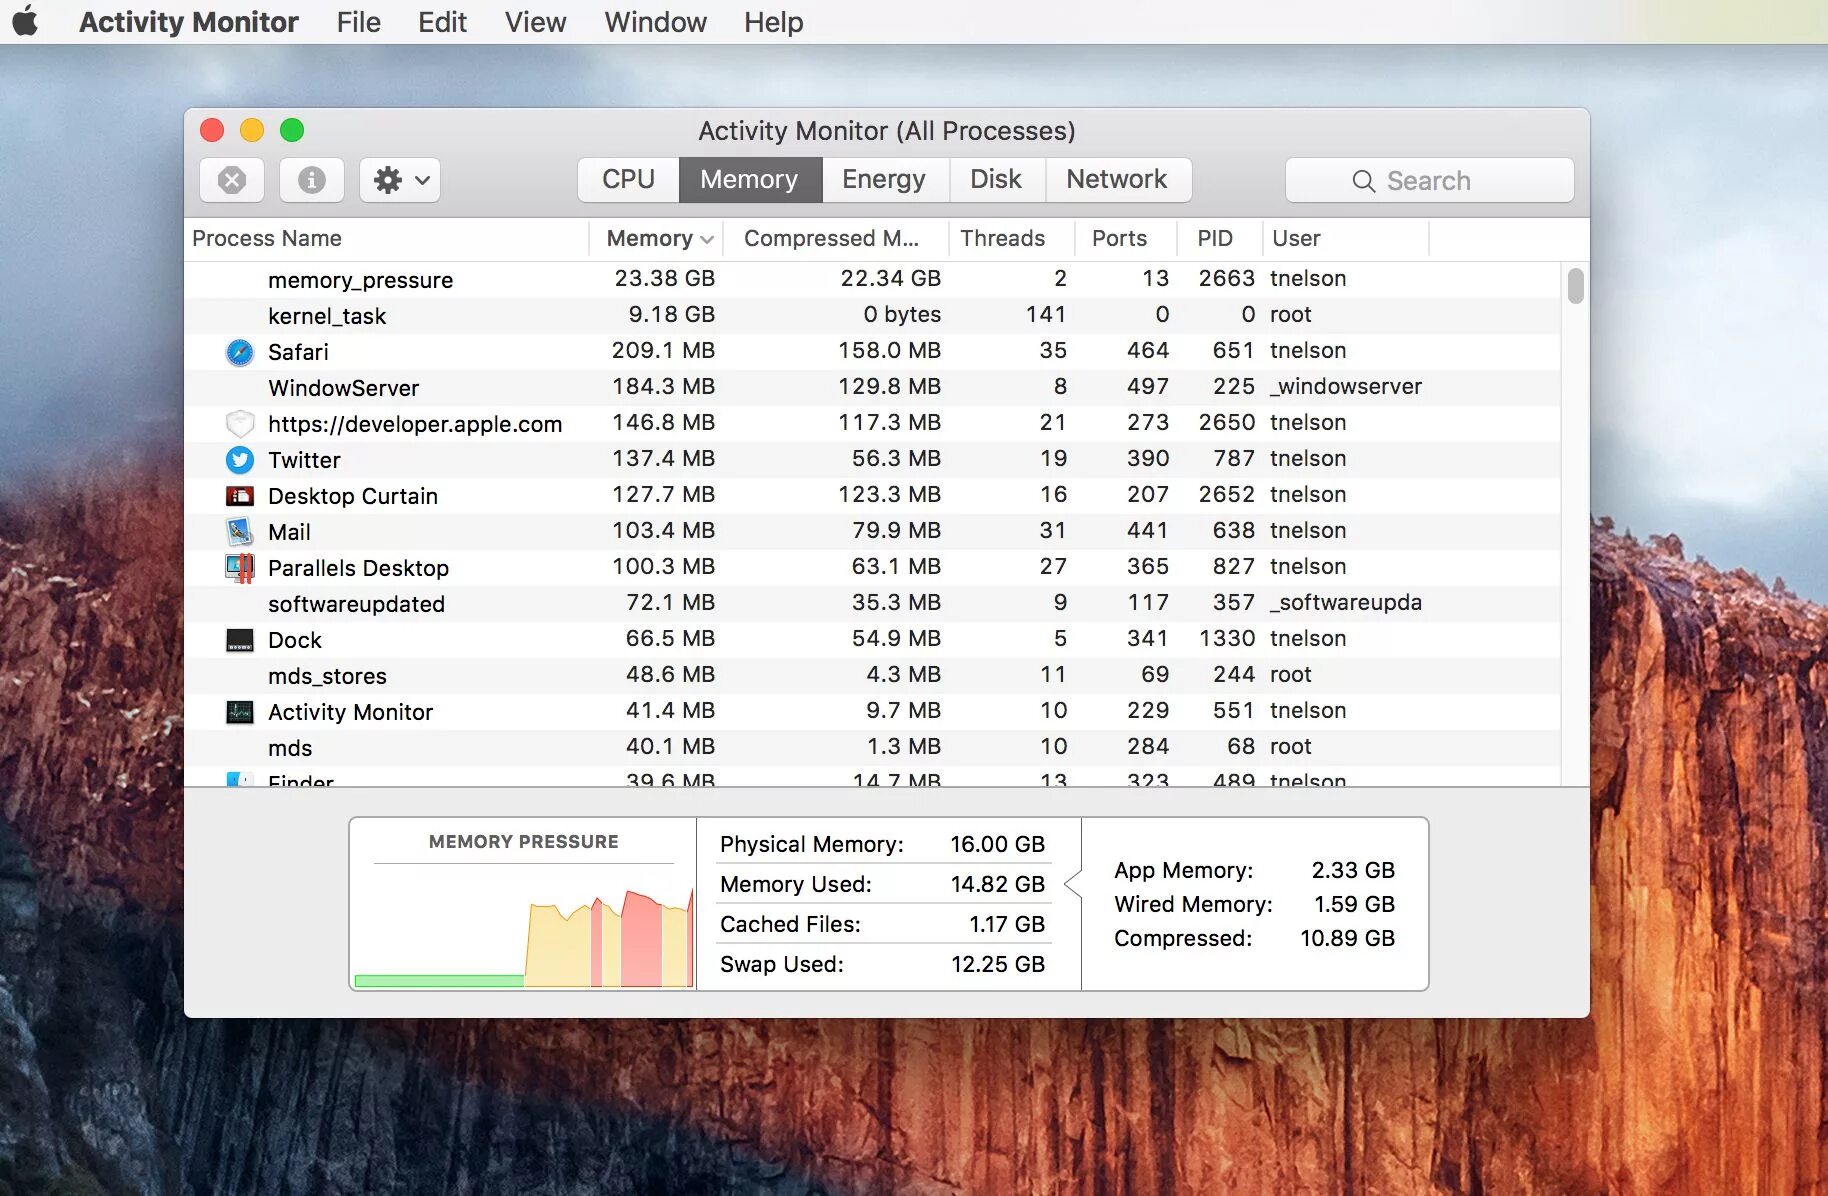This screenshot has height=1196, width=1828.
Task: Click Safari's 209.1 MB memory value
Action: [664, 351]
